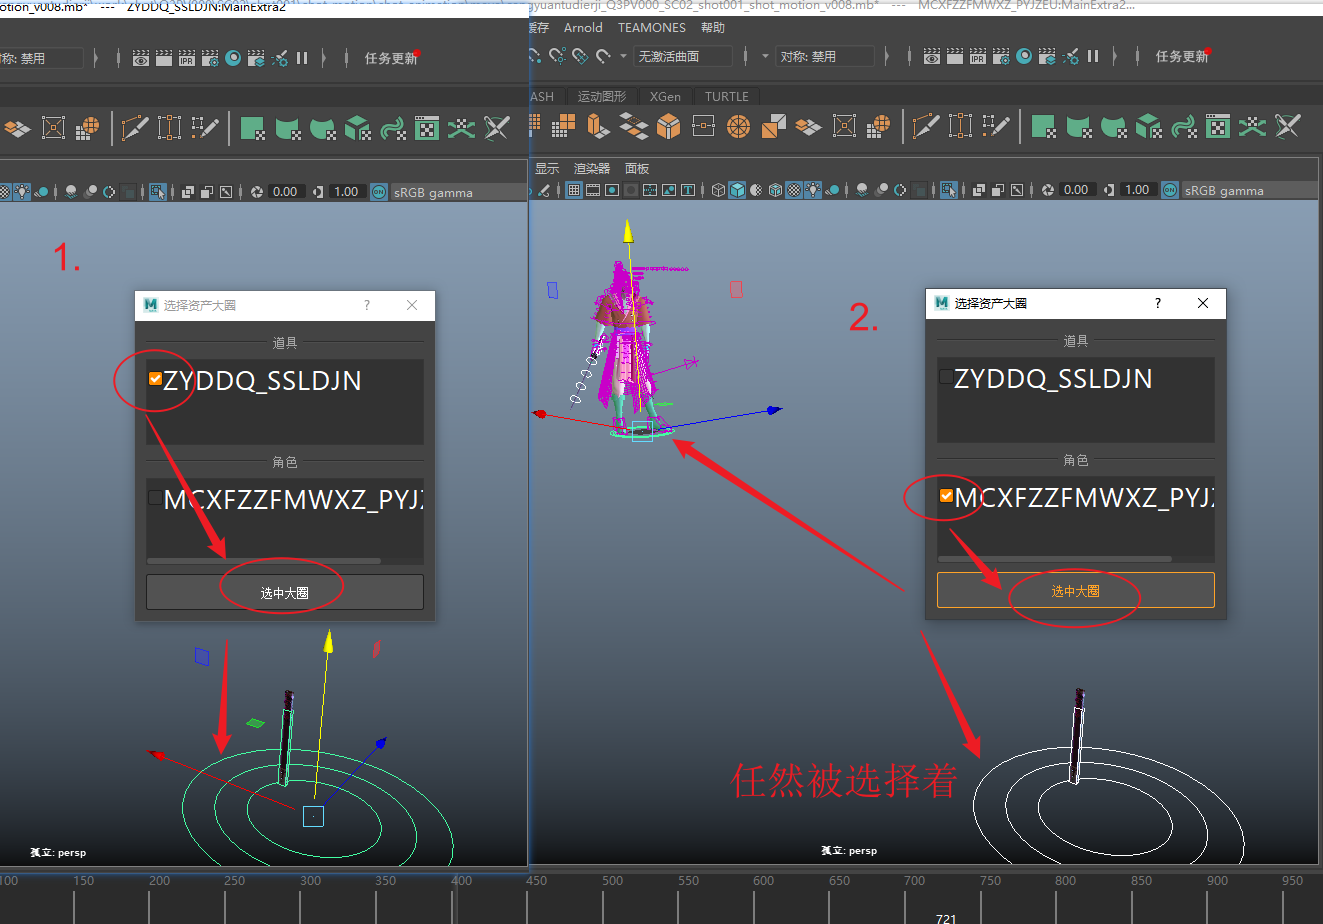Open Hypershade from the right status line
1323x924 pixels.
tap(1024, 57)
